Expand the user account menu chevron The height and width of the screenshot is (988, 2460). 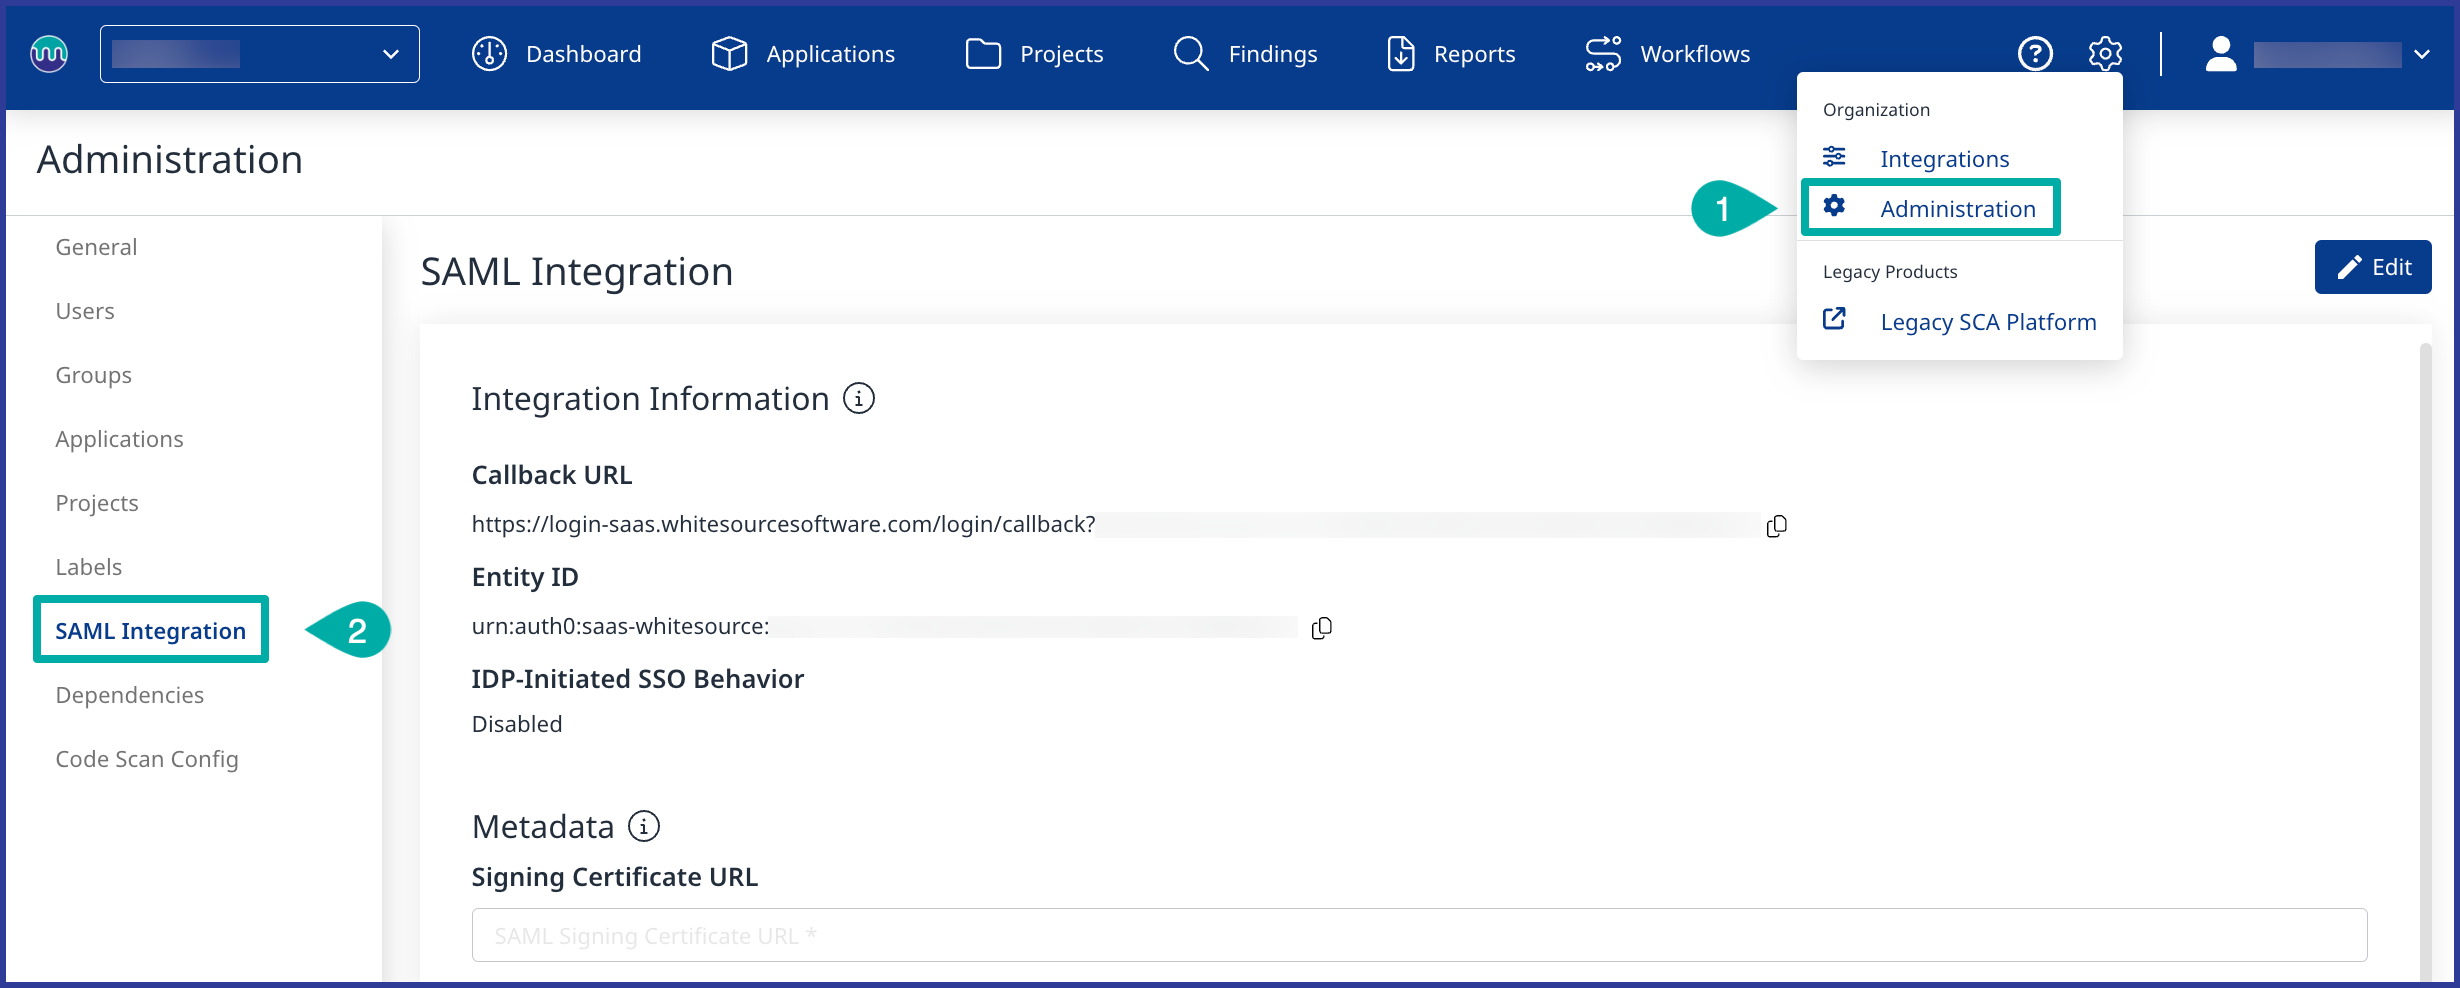point(2422,55)
